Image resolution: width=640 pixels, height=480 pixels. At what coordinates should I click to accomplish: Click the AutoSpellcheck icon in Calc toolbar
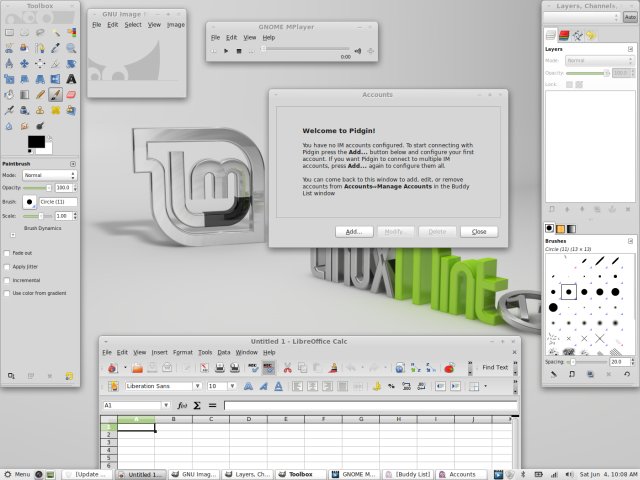(268, 368)
